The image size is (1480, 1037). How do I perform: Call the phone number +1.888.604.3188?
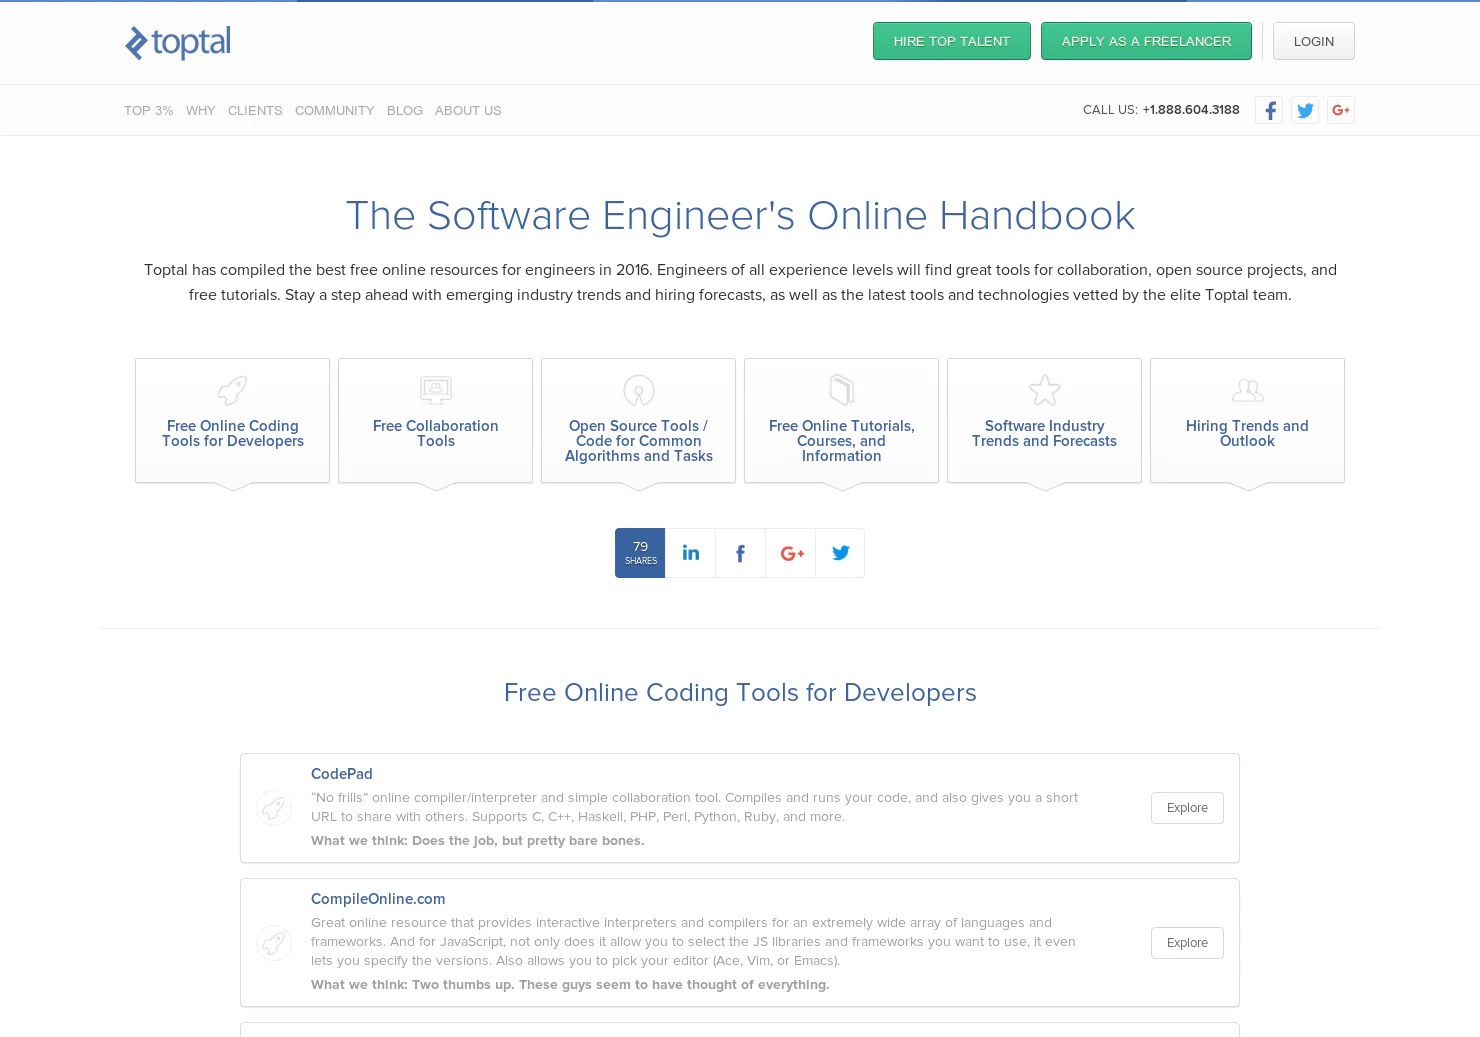click(1191, 110)
